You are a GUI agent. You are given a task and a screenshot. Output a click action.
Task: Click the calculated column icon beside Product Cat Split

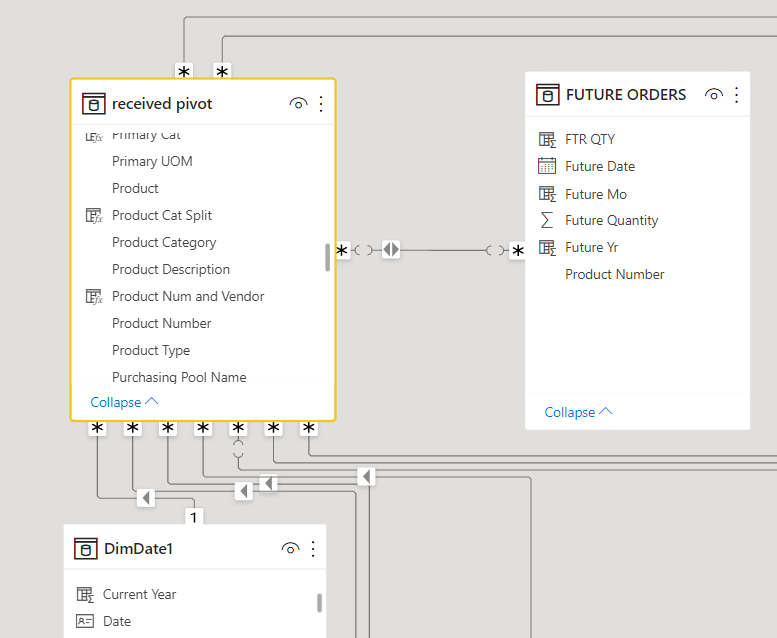tap(94, 216)
